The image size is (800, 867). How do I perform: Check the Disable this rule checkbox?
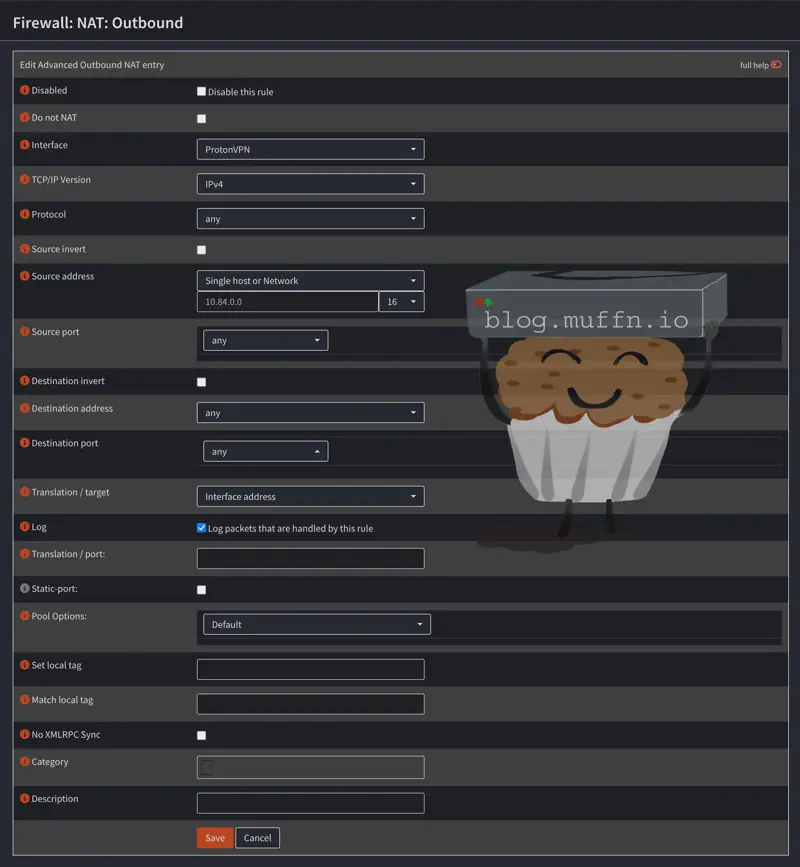[201, 91]
